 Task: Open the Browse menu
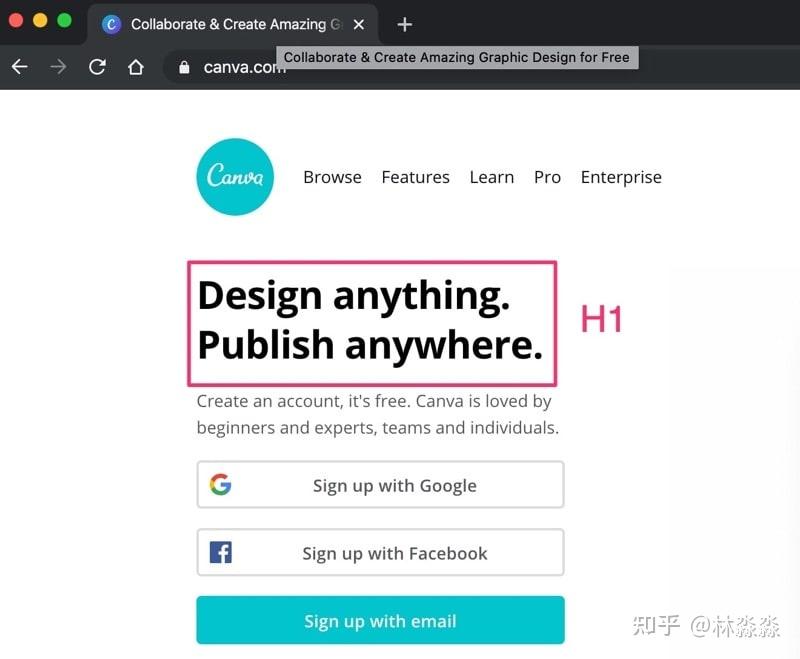332,177
